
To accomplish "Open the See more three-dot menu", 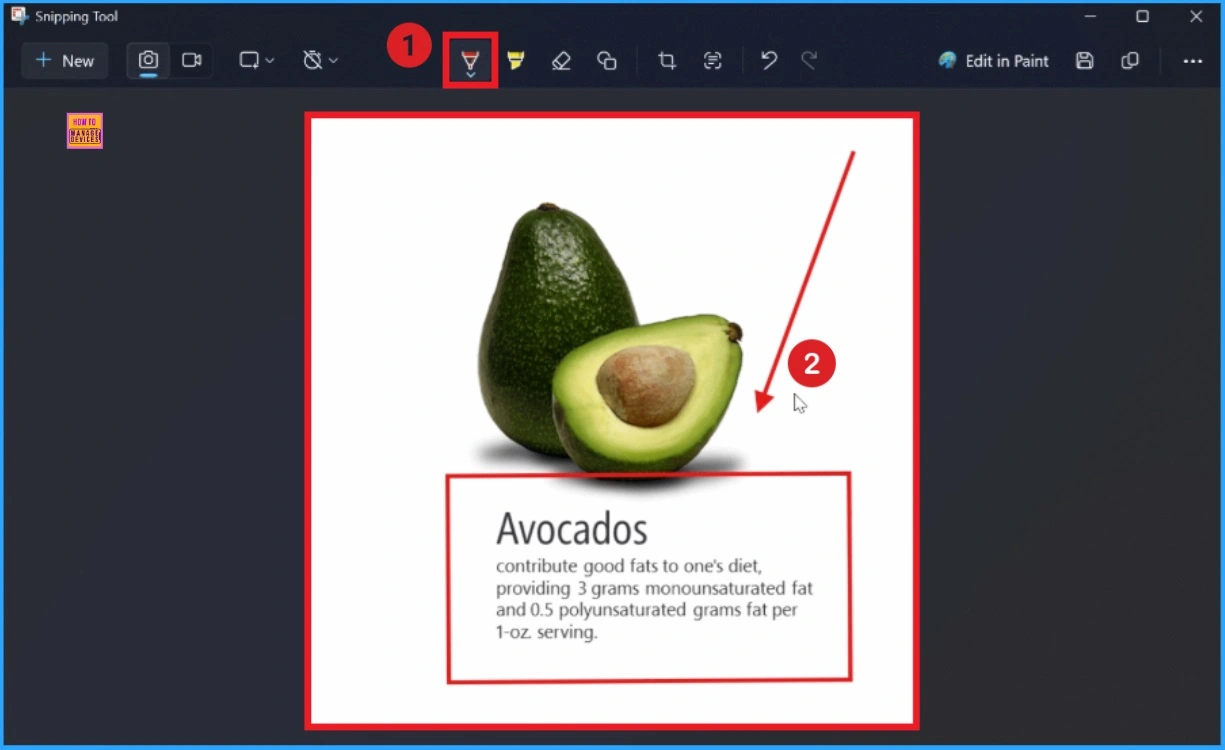I will (1192, 61).
